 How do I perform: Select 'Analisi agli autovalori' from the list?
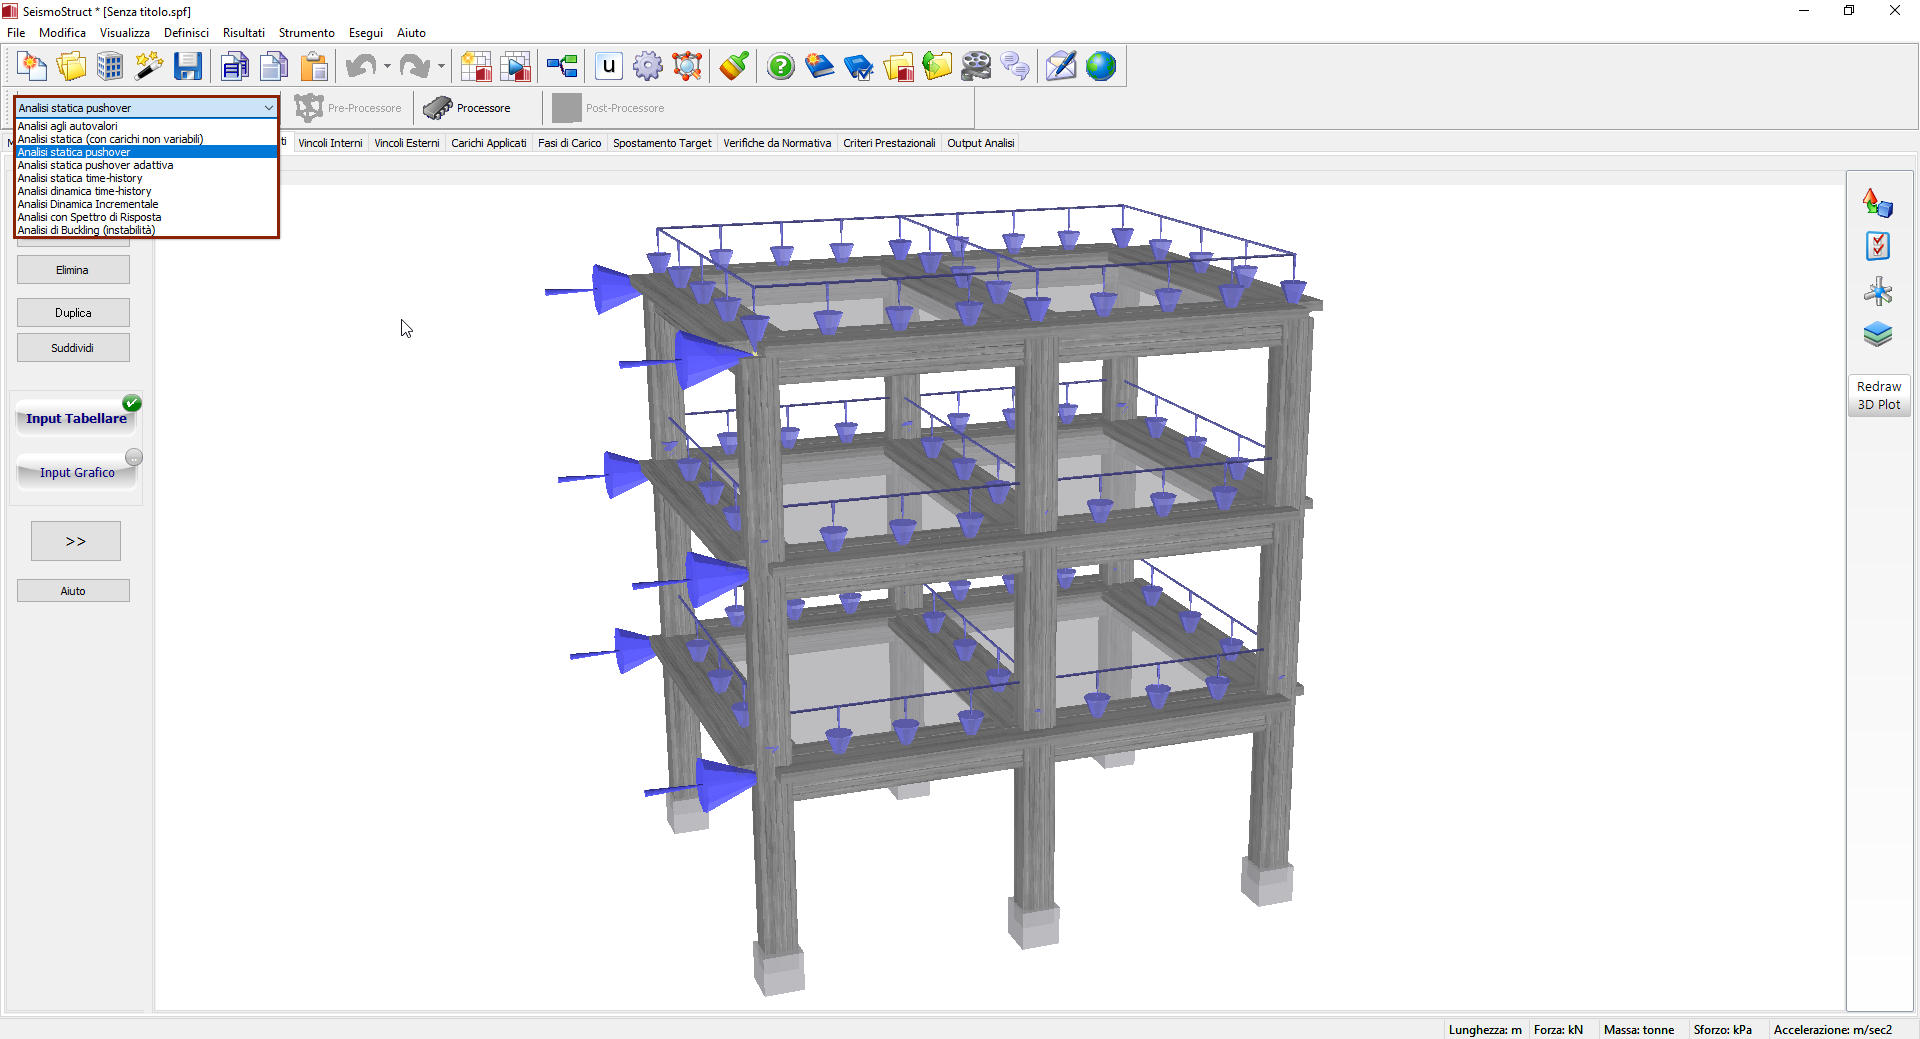coord(68,126)
